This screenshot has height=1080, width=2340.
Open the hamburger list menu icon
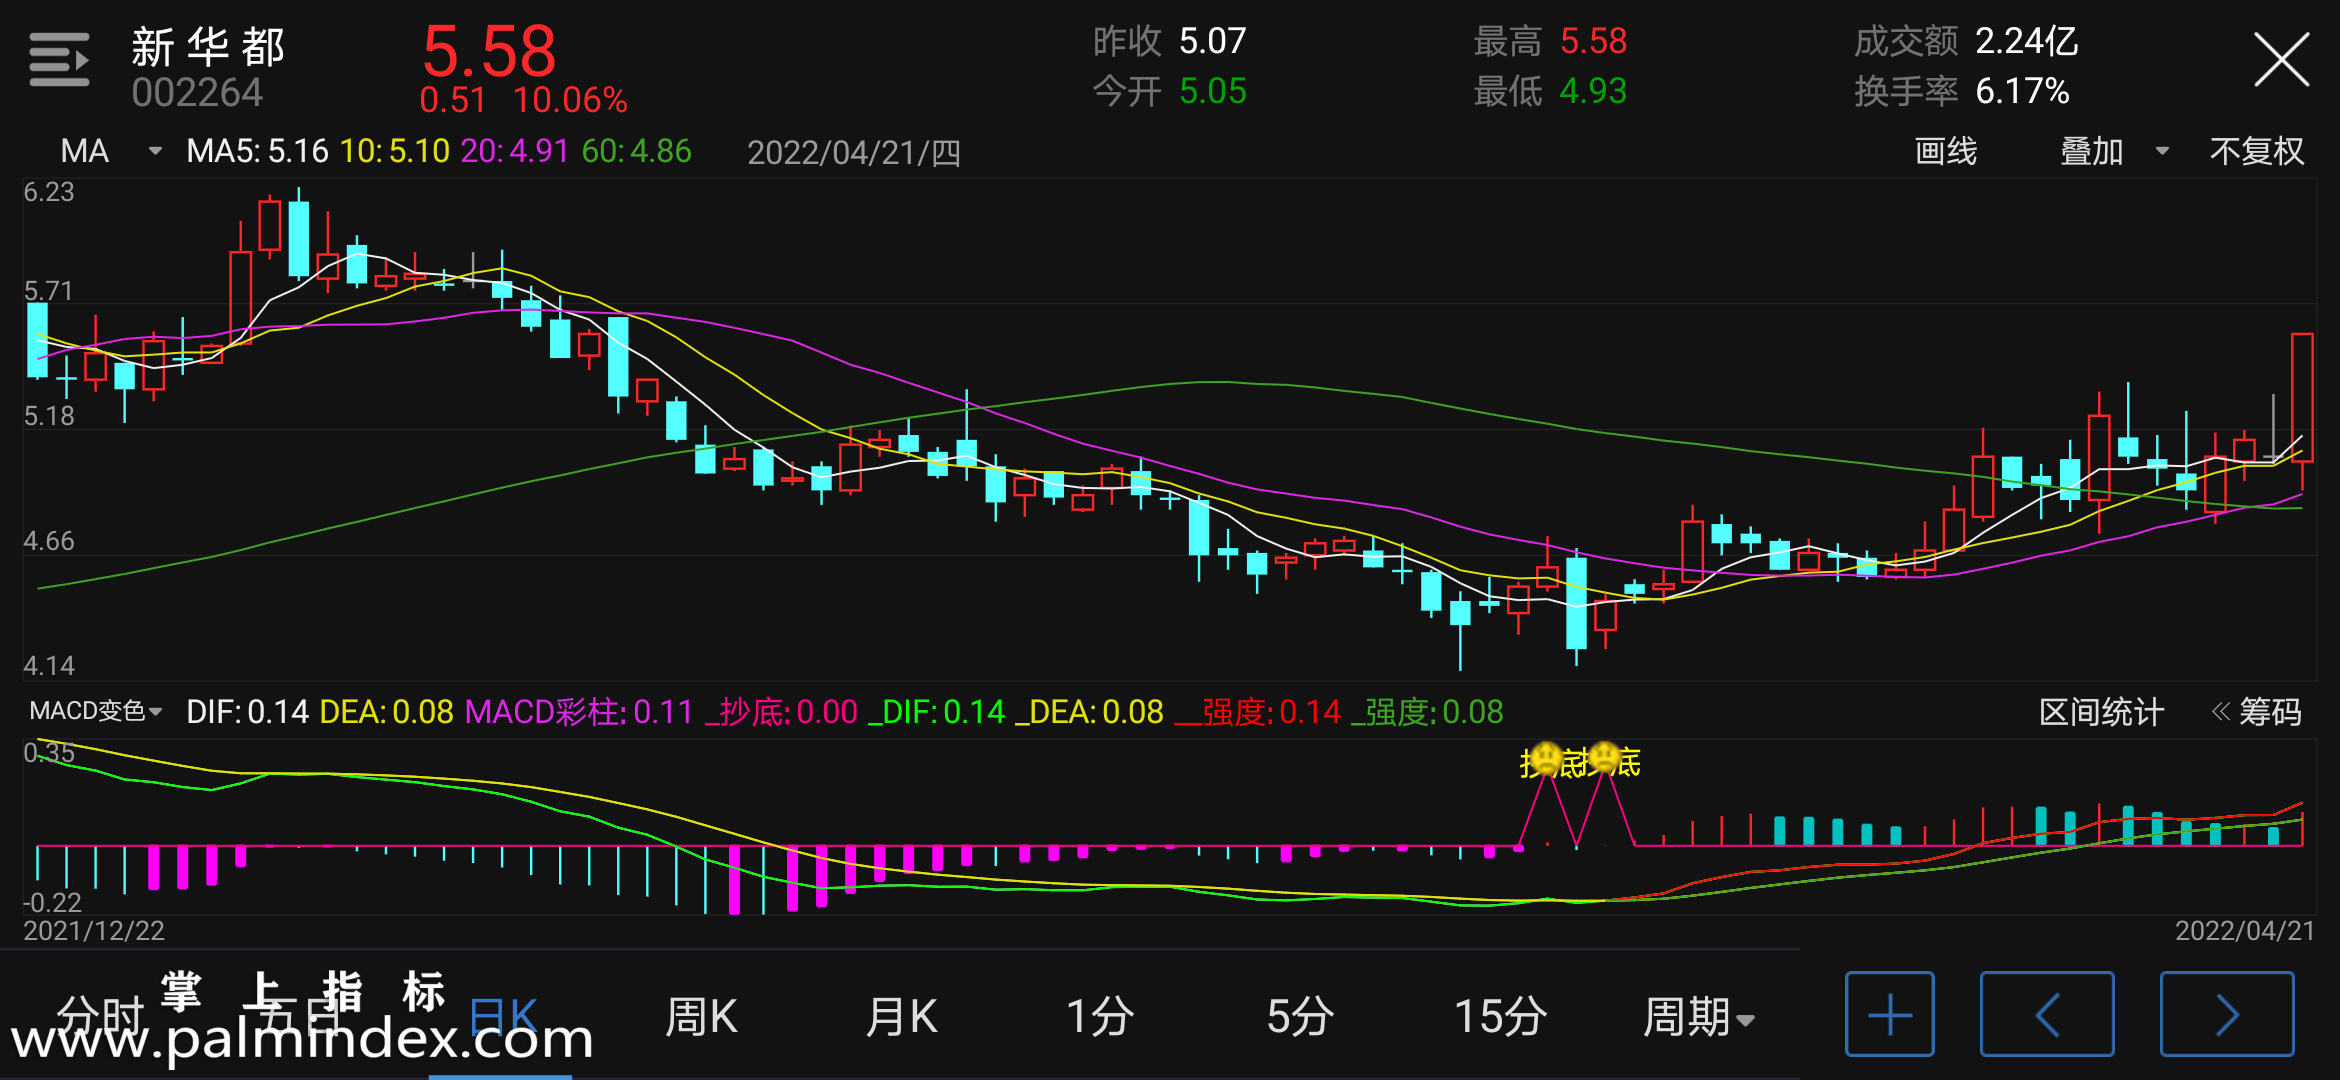[x=59, y=60]
